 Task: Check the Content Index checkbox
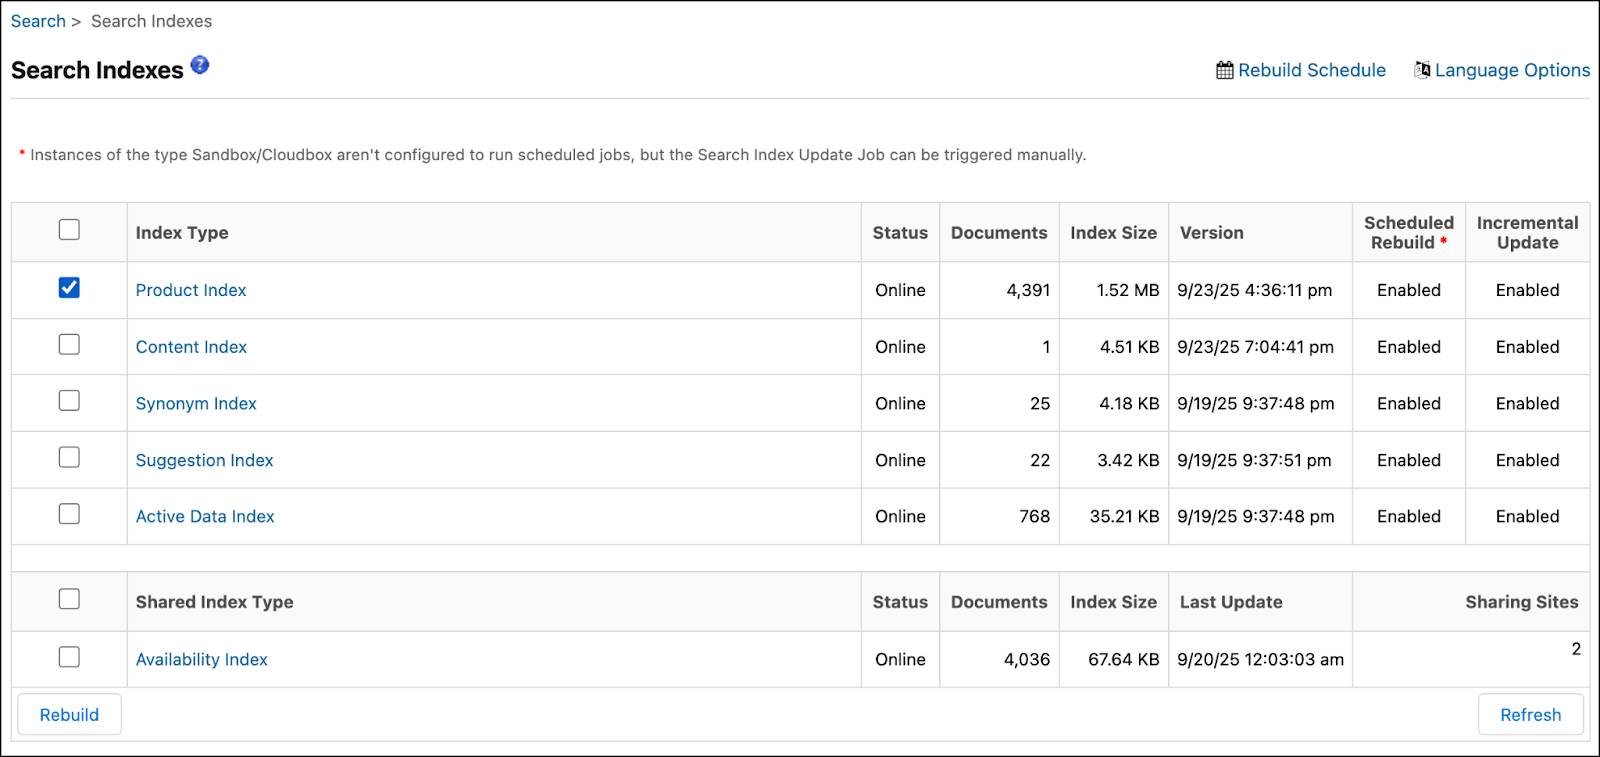(x=69, y=345)
